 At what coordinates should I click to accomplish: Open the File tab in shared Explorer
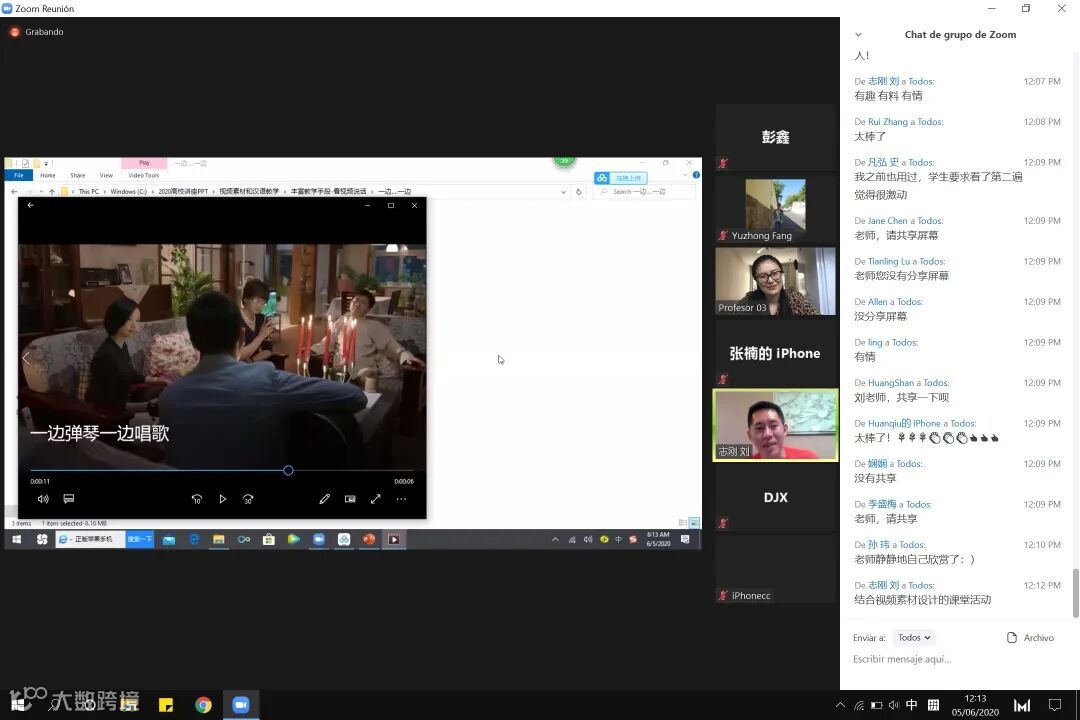[x=19, y=175]
